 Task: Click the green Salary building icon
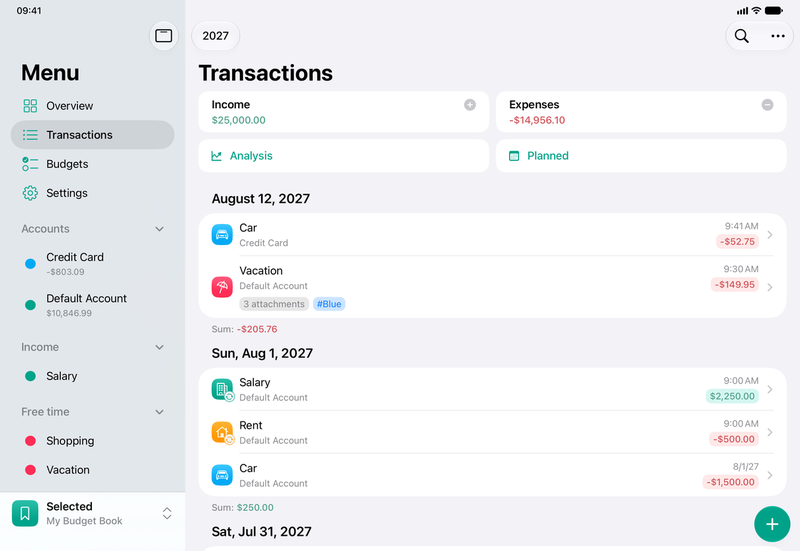click(222, 389)
